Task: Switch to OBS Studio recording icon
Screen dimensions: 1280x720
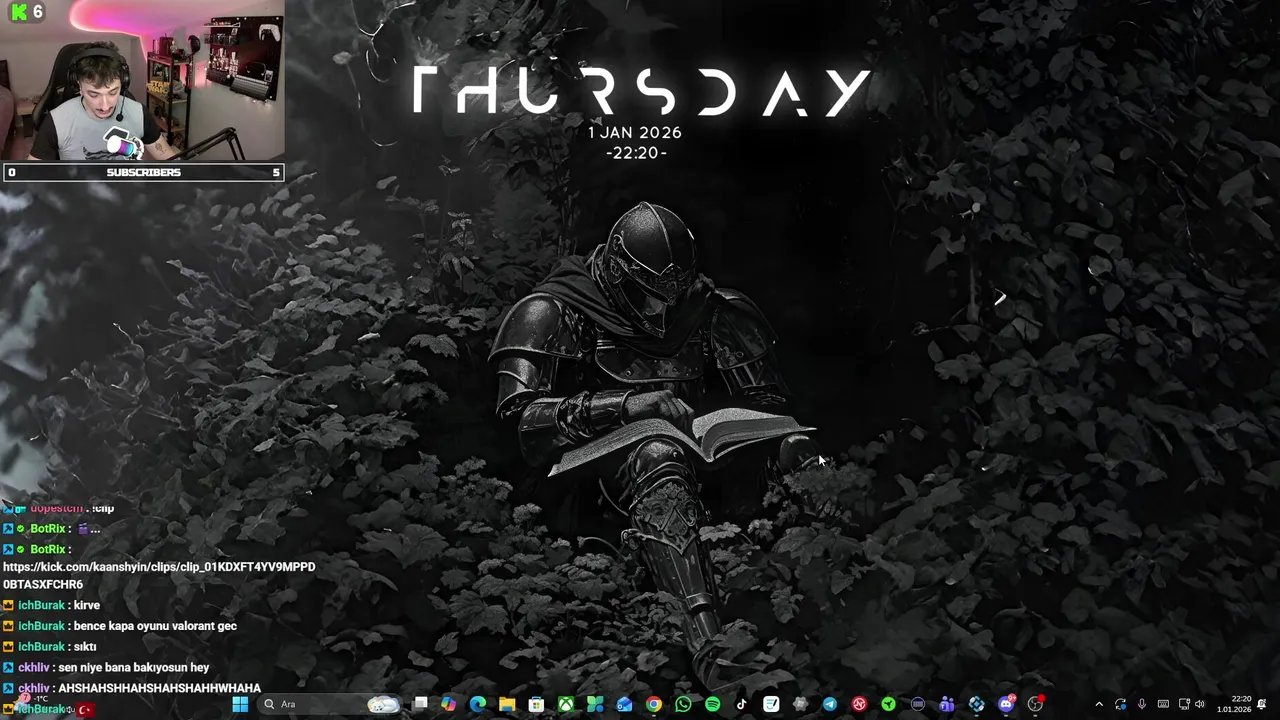Action: pyautogui.click(x=1036, y=704)
